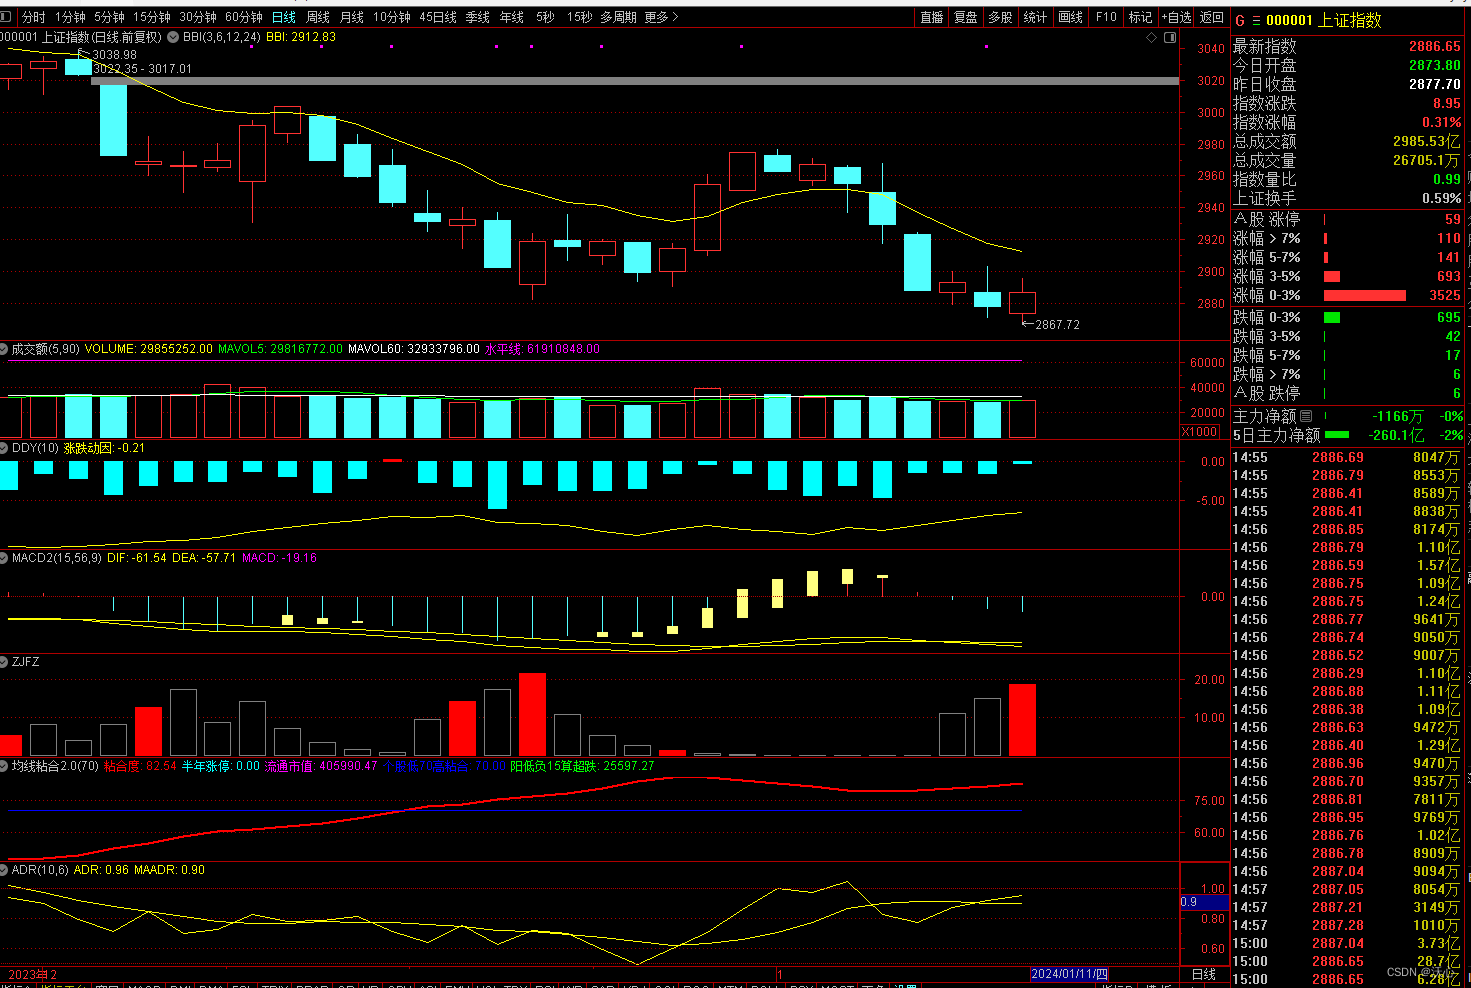
Task: Click the 最新指数 value 2886.65
Action: tap(1434, 47)
